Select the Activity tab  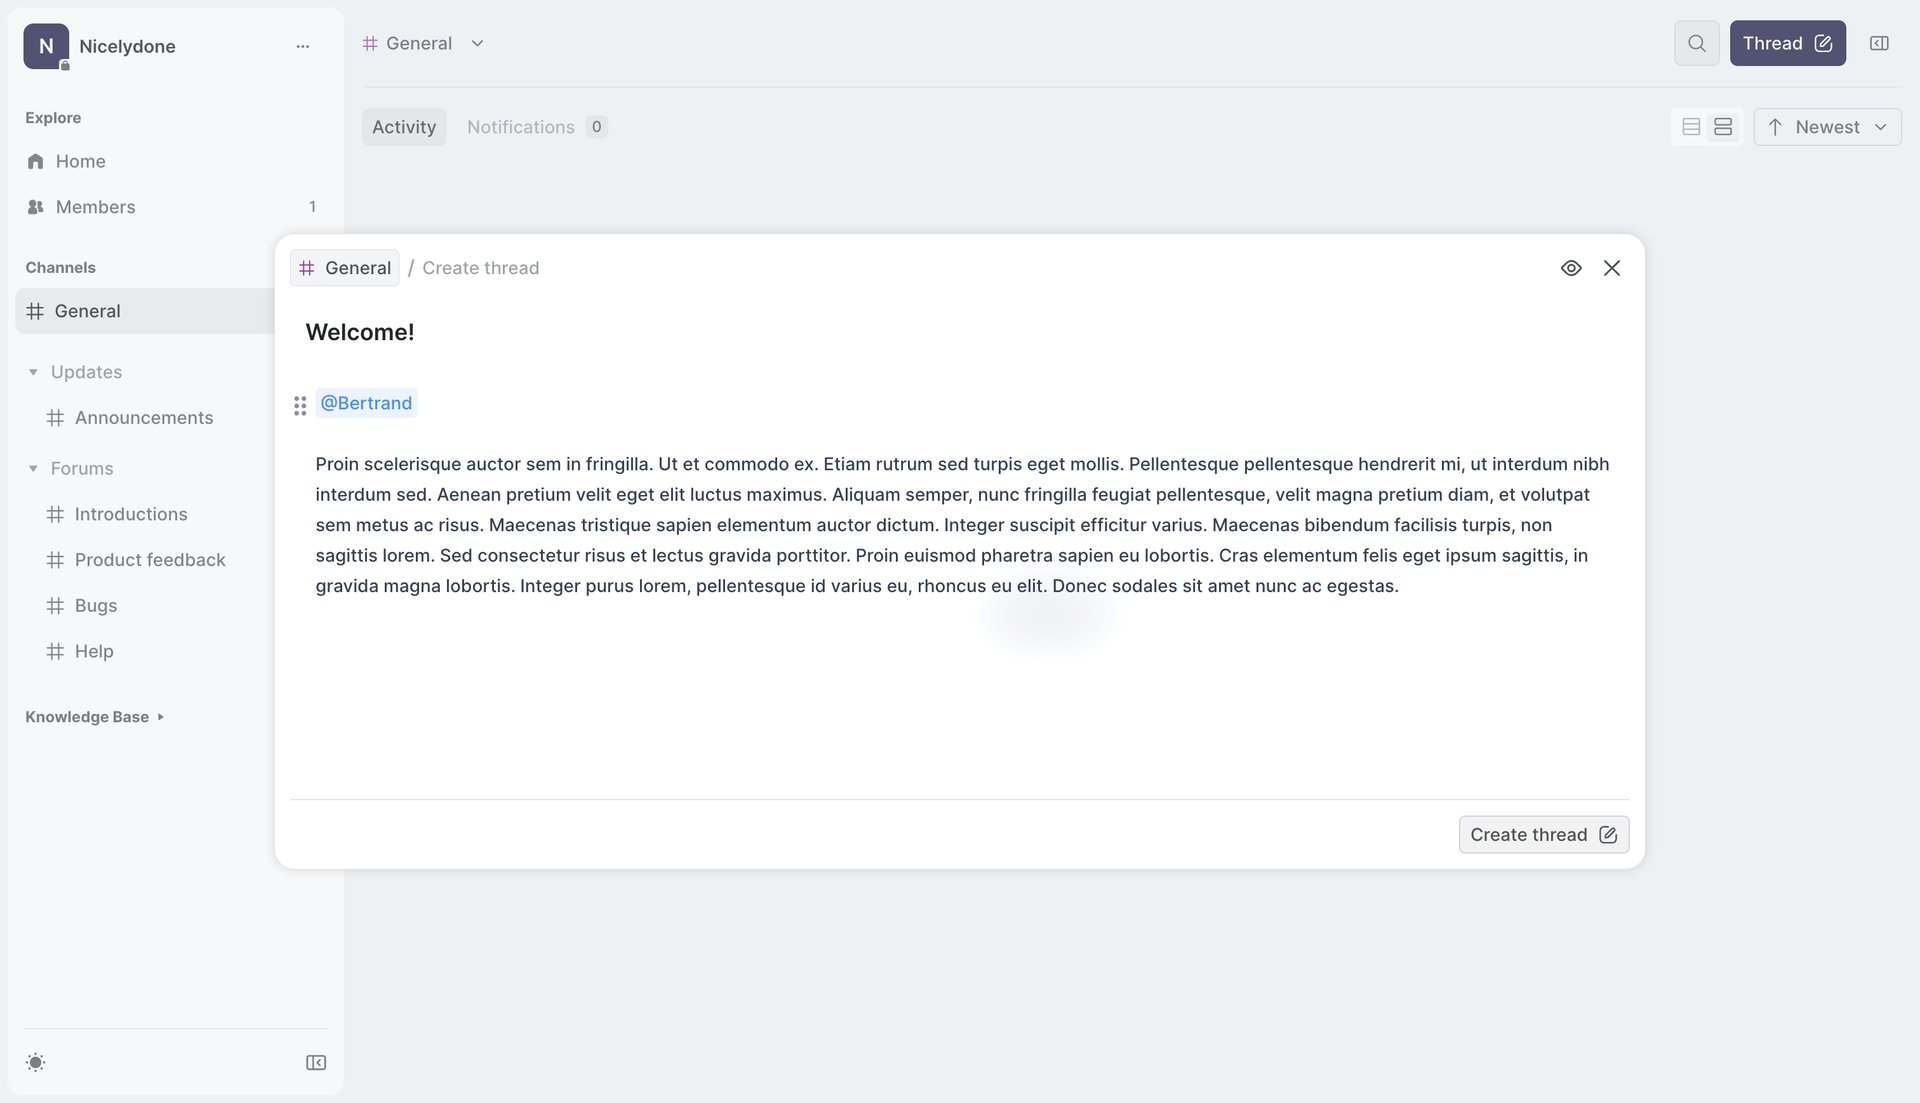pos(404,127)
